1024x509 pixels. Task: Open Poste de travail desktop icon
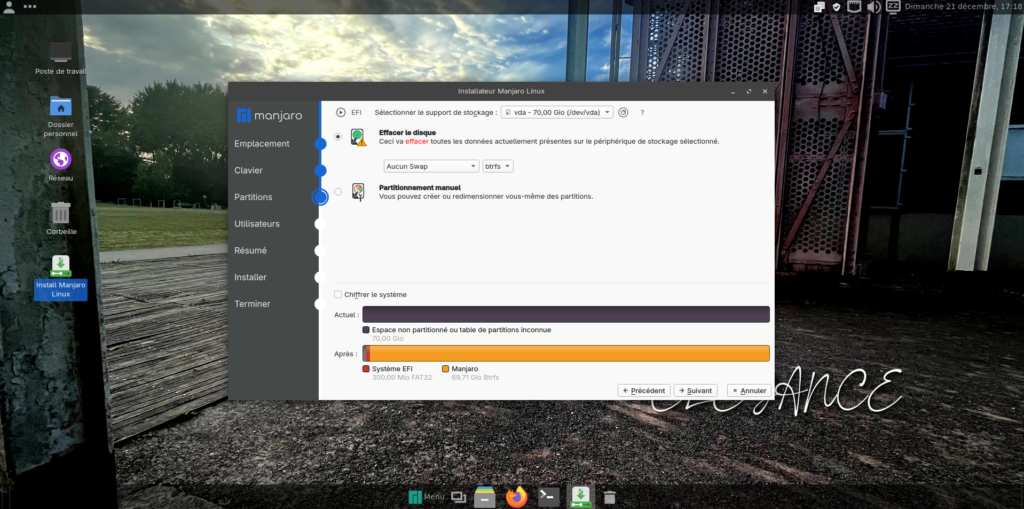pos(61,57)
